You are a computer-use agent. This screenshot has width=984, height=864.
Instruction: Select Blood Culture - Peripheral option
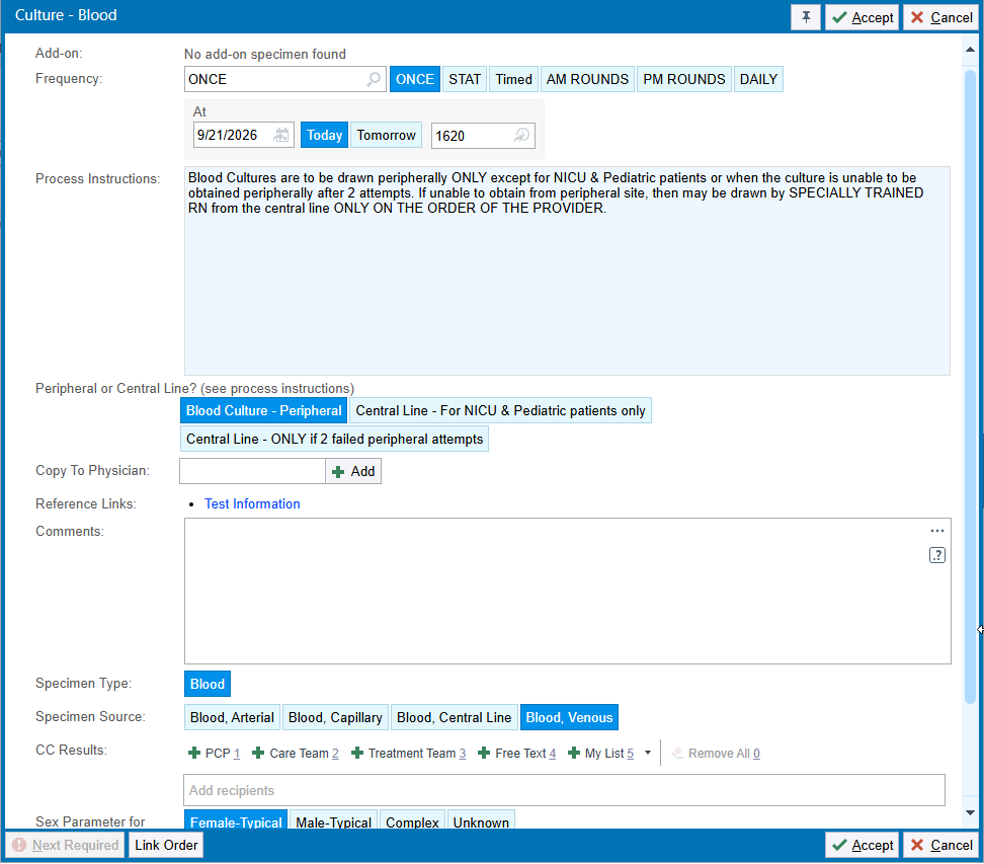[264, 411]
